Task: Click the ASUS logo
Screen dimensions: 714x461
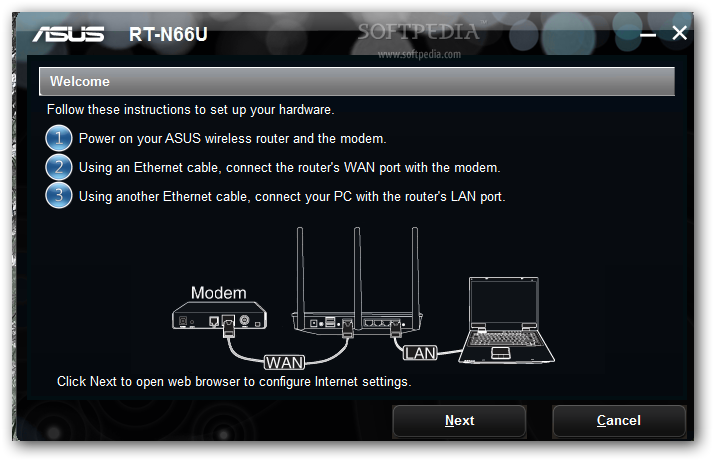Action: tap(68, 34)
